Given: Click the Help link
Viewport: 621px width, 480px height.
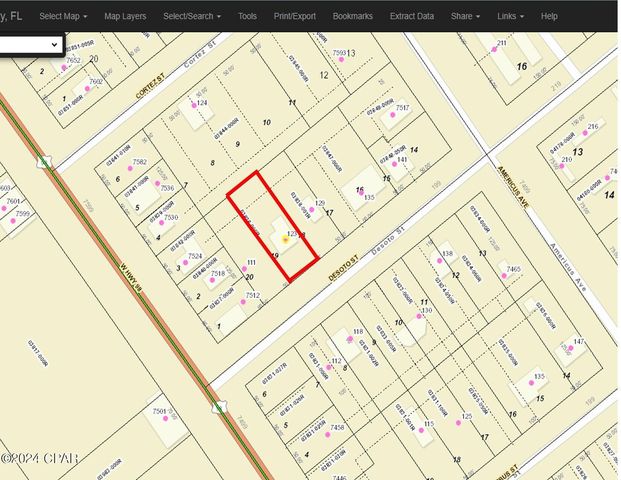Looking at the screenshot, I should click(549, 16).
